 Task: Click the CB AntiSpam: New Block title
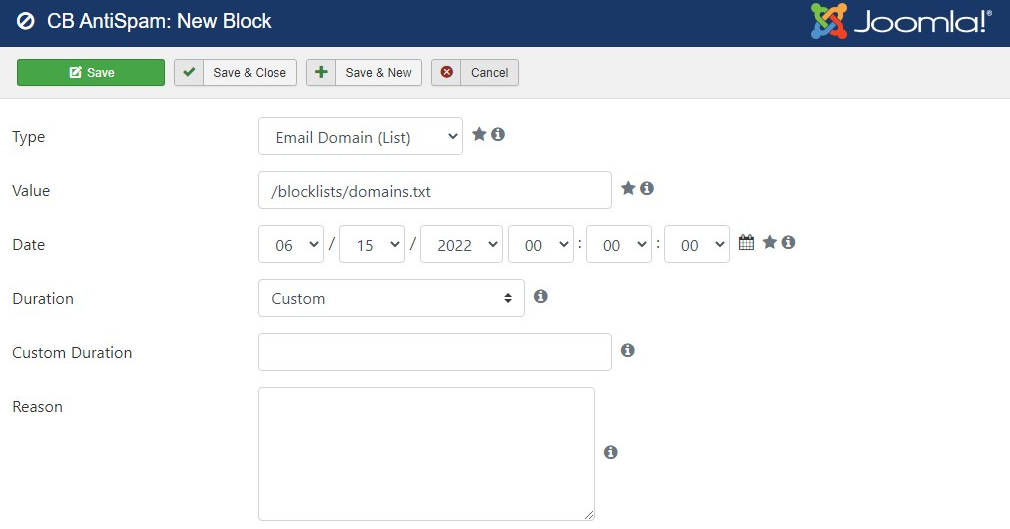(x=159, y=21)
